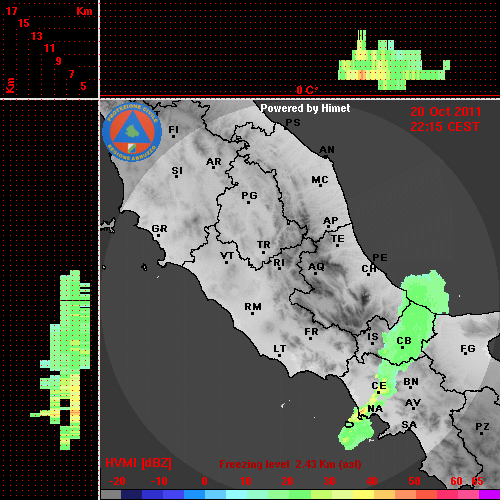The height and width of the screenshot is (500, 500).
Task: Click the '65' dBZ scale value
Action: (477, 481)
